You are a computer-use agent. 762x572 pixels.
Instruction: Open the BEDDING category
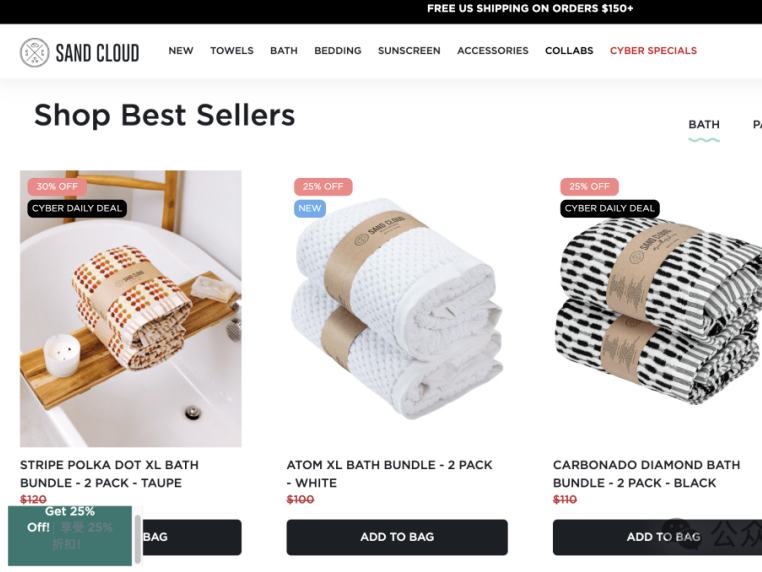(x=338, y=51)
